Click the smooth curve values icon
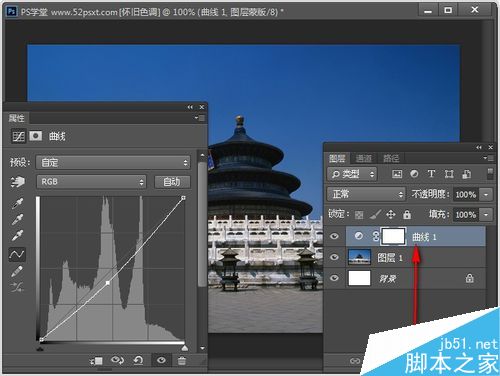This screenshot has height=376, width=500. coord(17,287)
